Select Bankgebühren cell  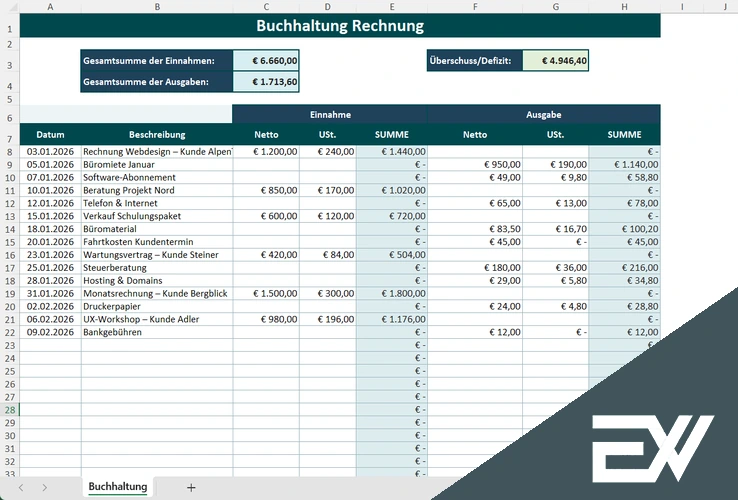click(157, 332)
